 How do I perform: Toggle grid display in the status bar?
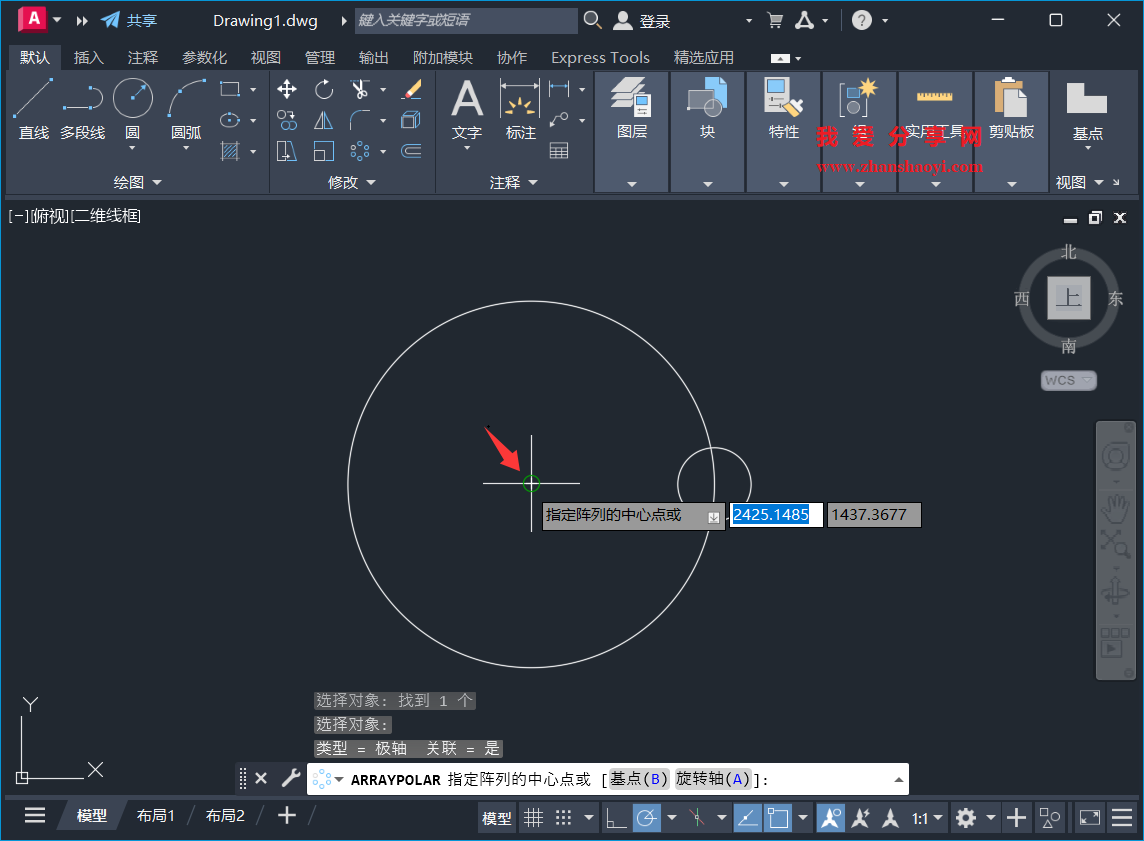tap(534, 817)
